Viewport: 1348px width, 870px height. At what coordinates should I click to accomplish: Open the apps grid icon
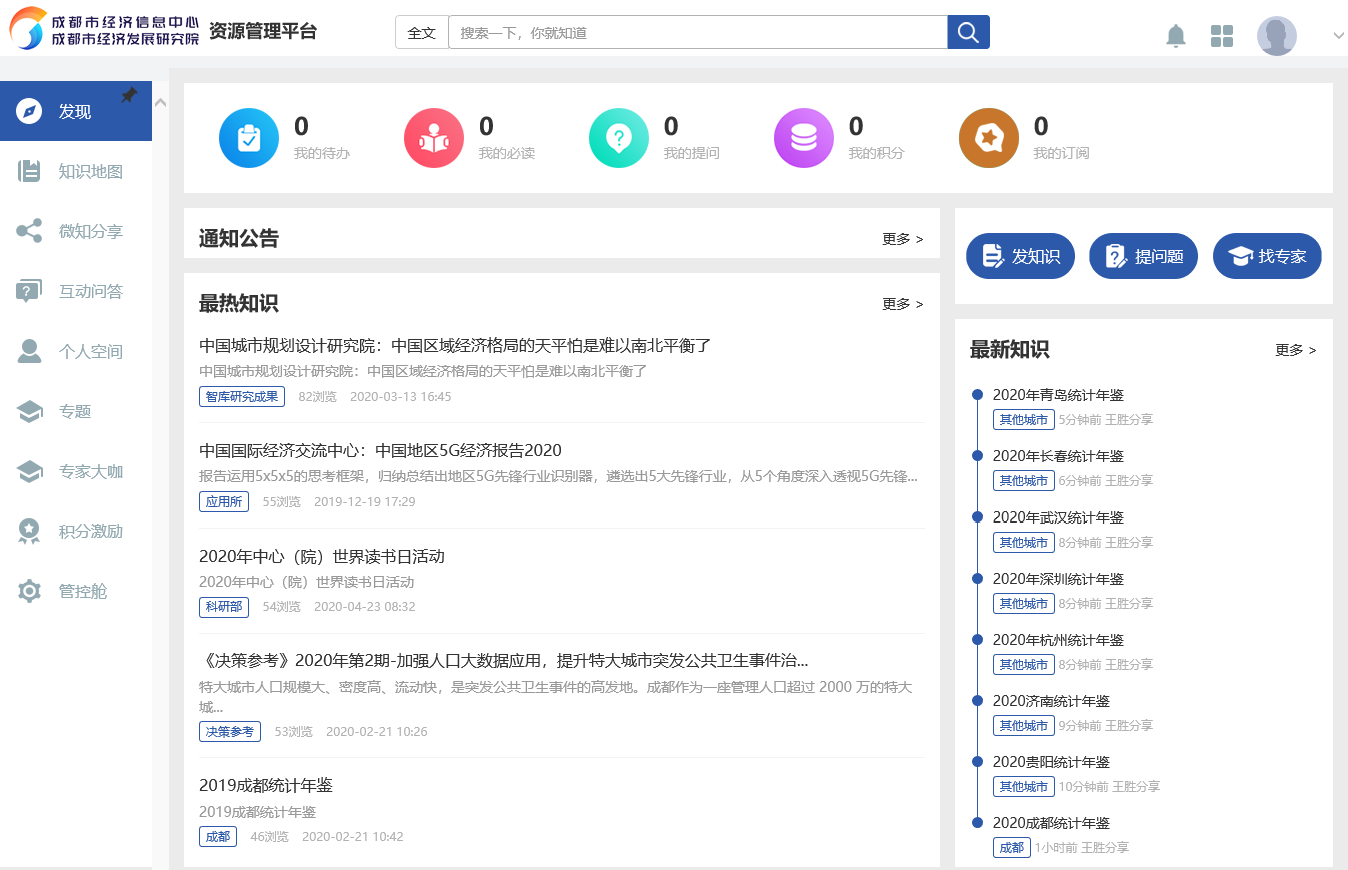(1222, 36)
